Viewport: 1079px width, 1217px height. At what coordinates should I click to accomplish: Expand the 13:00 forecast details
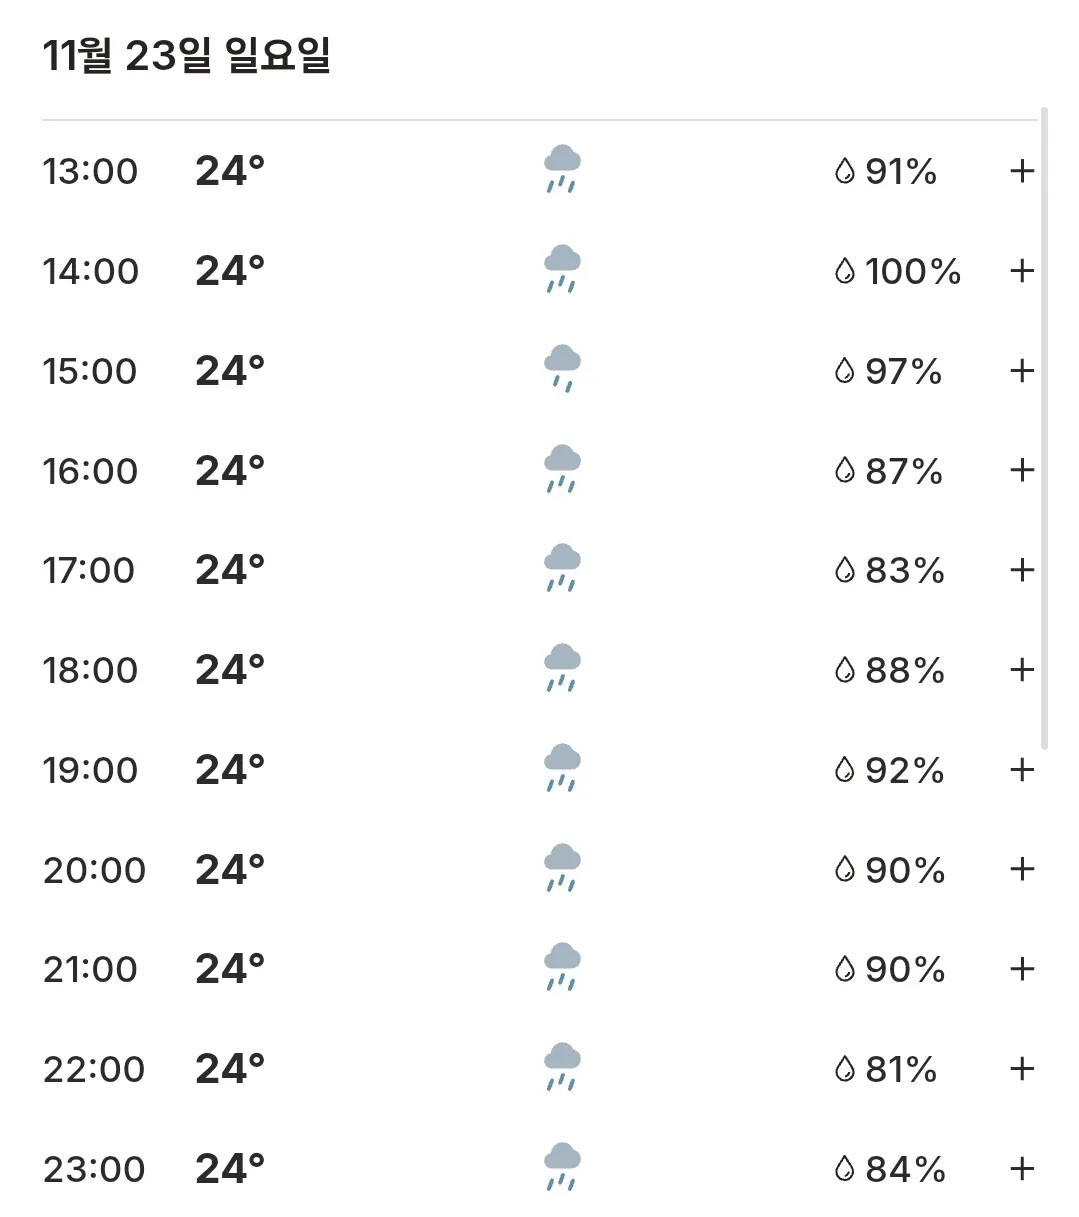[1021, 171]
